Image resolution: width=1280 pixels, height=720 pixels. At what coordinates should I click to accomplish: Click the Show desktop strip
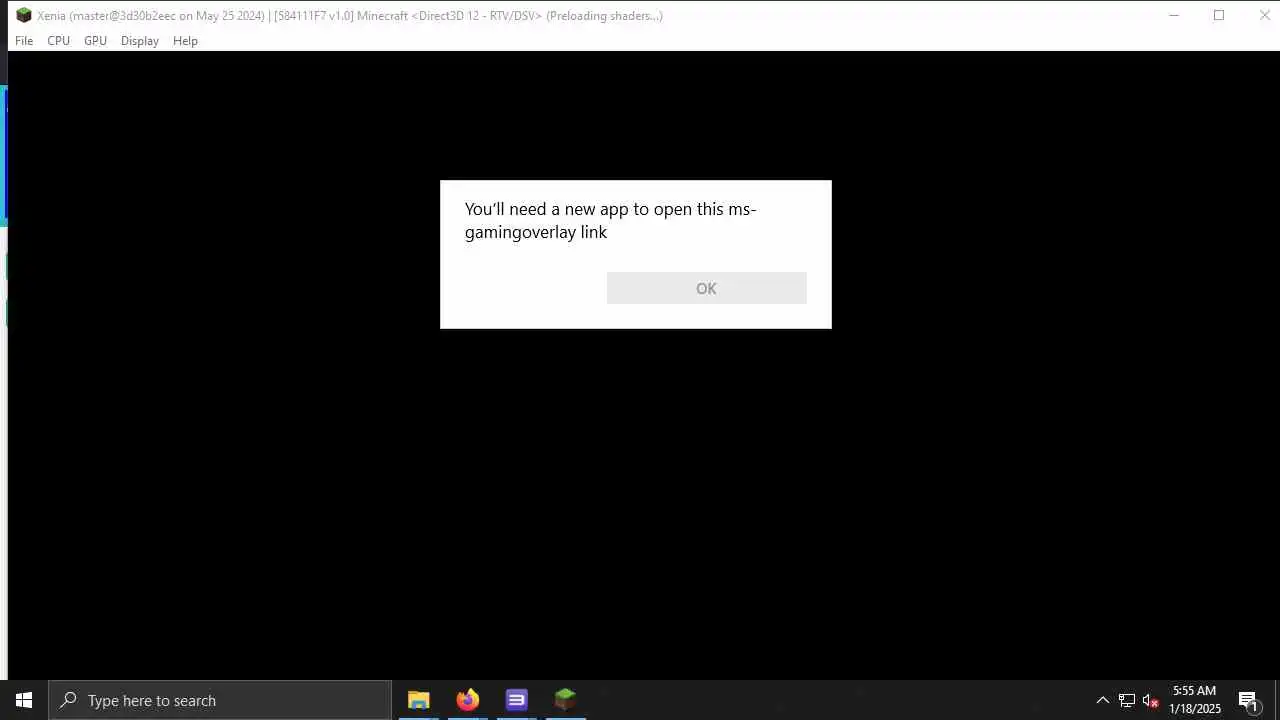(1277, 700)
